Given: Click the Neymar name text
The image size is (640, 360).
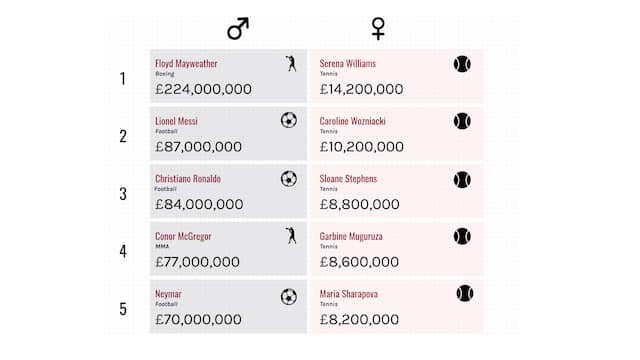Looking at the screenshot, I should coord(168,294).
